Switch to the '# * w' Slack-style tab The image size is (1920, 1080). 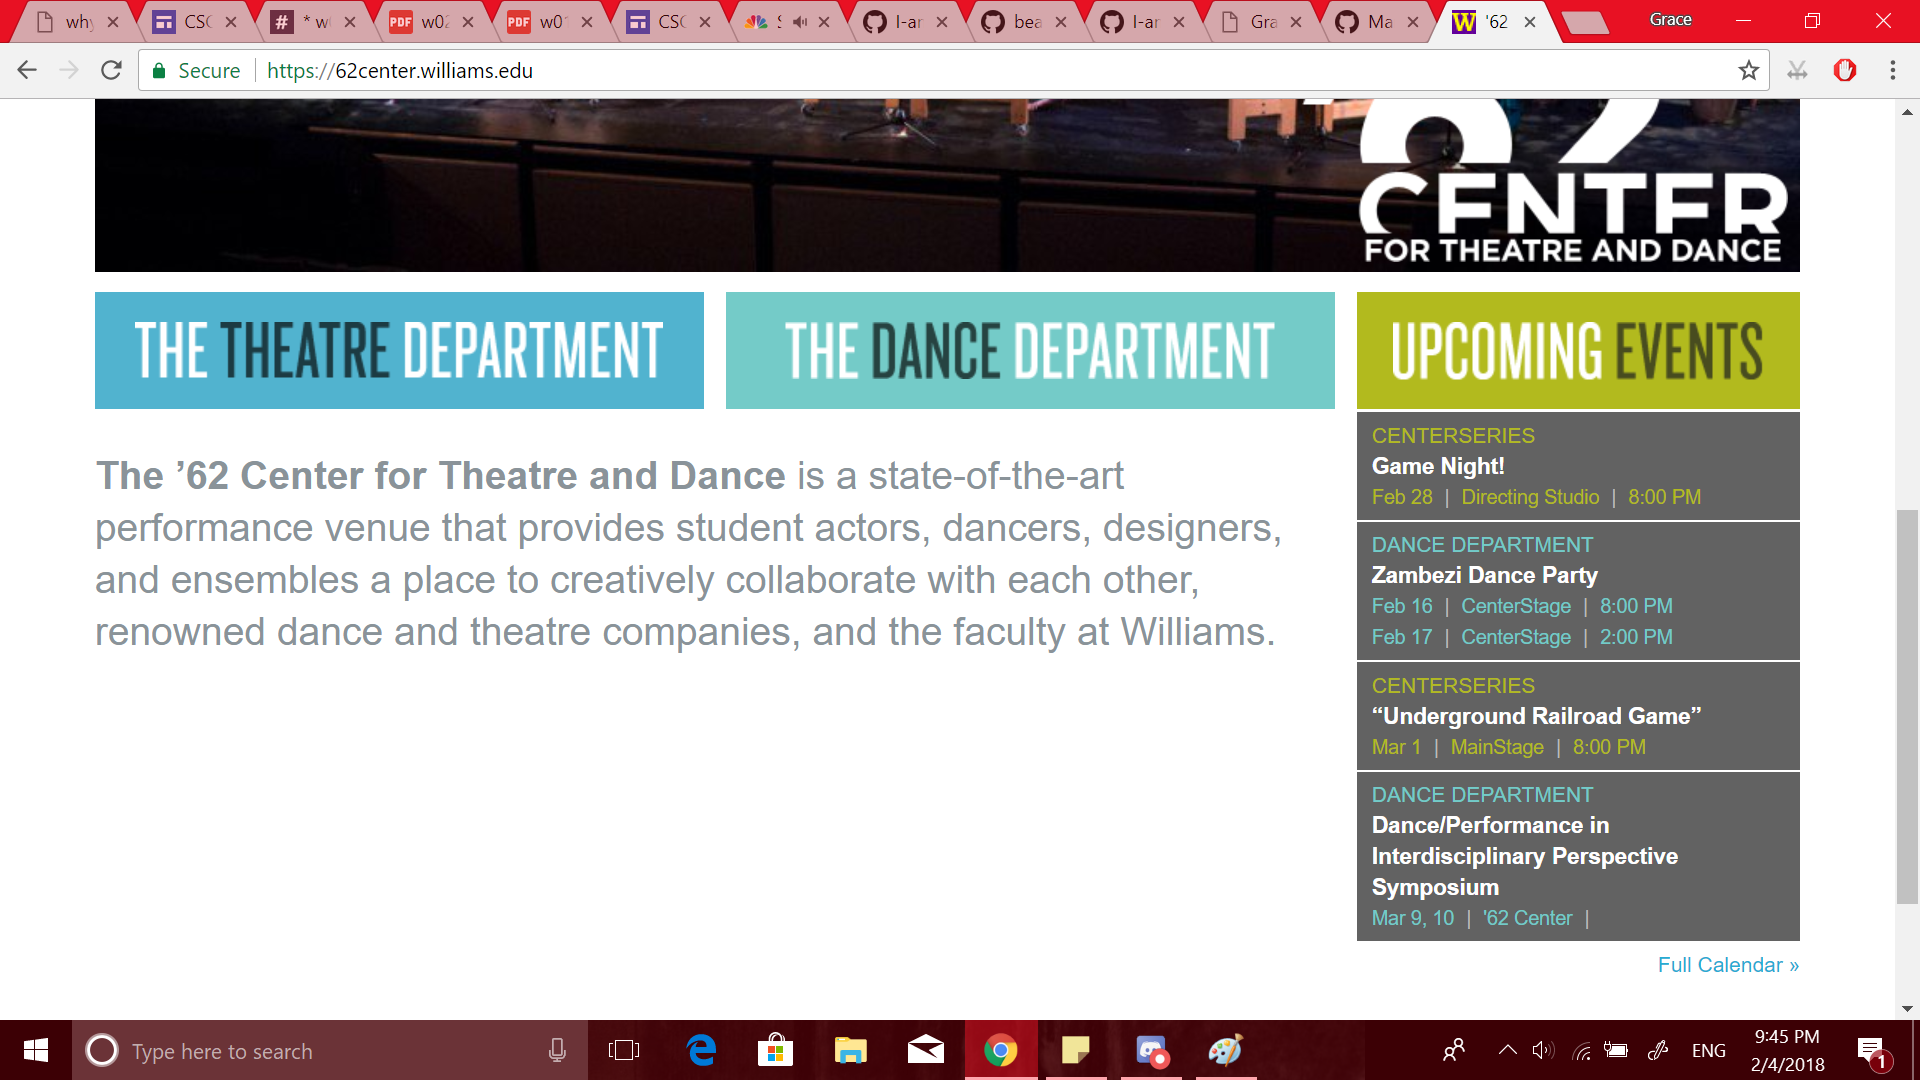(314, 22)
